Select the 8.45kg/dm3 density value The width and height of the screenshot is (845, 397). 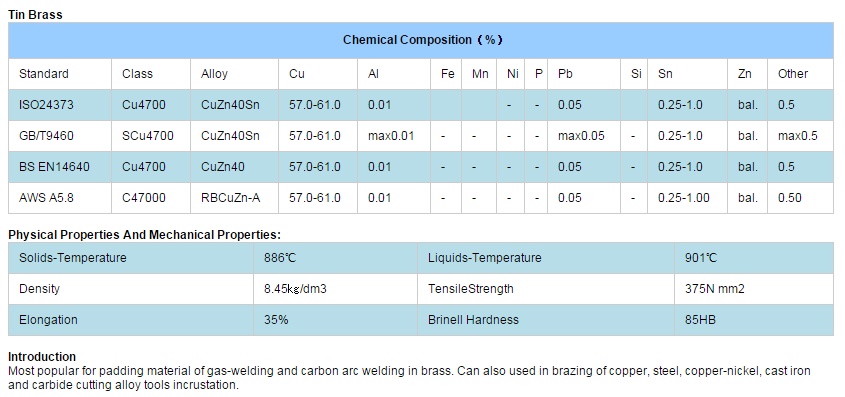[x=295, y=289]
